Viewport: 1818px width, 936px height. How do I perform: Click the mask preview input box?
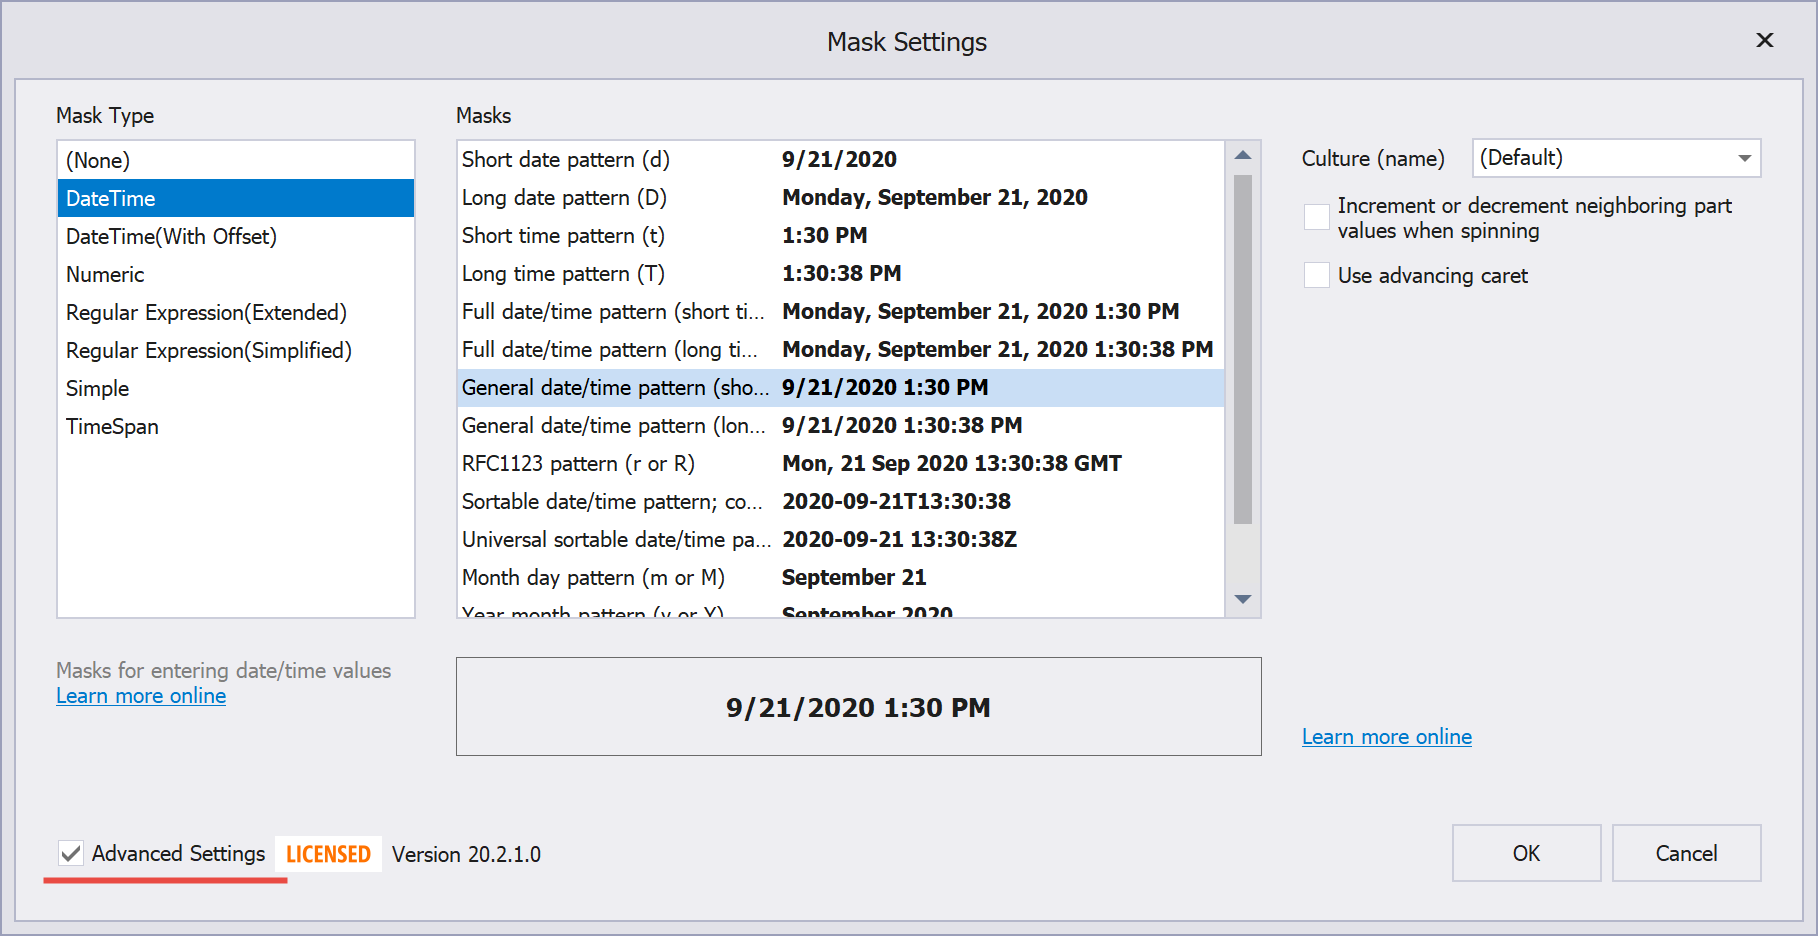pos(858,707)
